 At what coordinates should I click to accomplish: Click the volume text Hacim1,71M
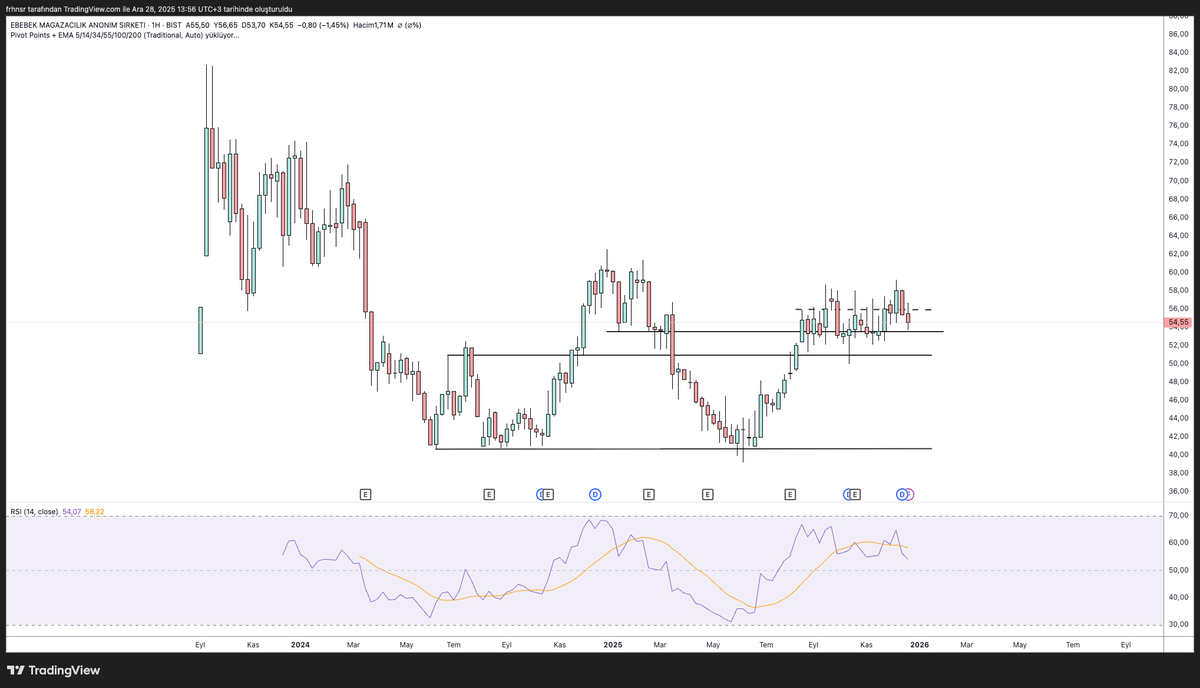pyautogui.click(x=373, y=25)
